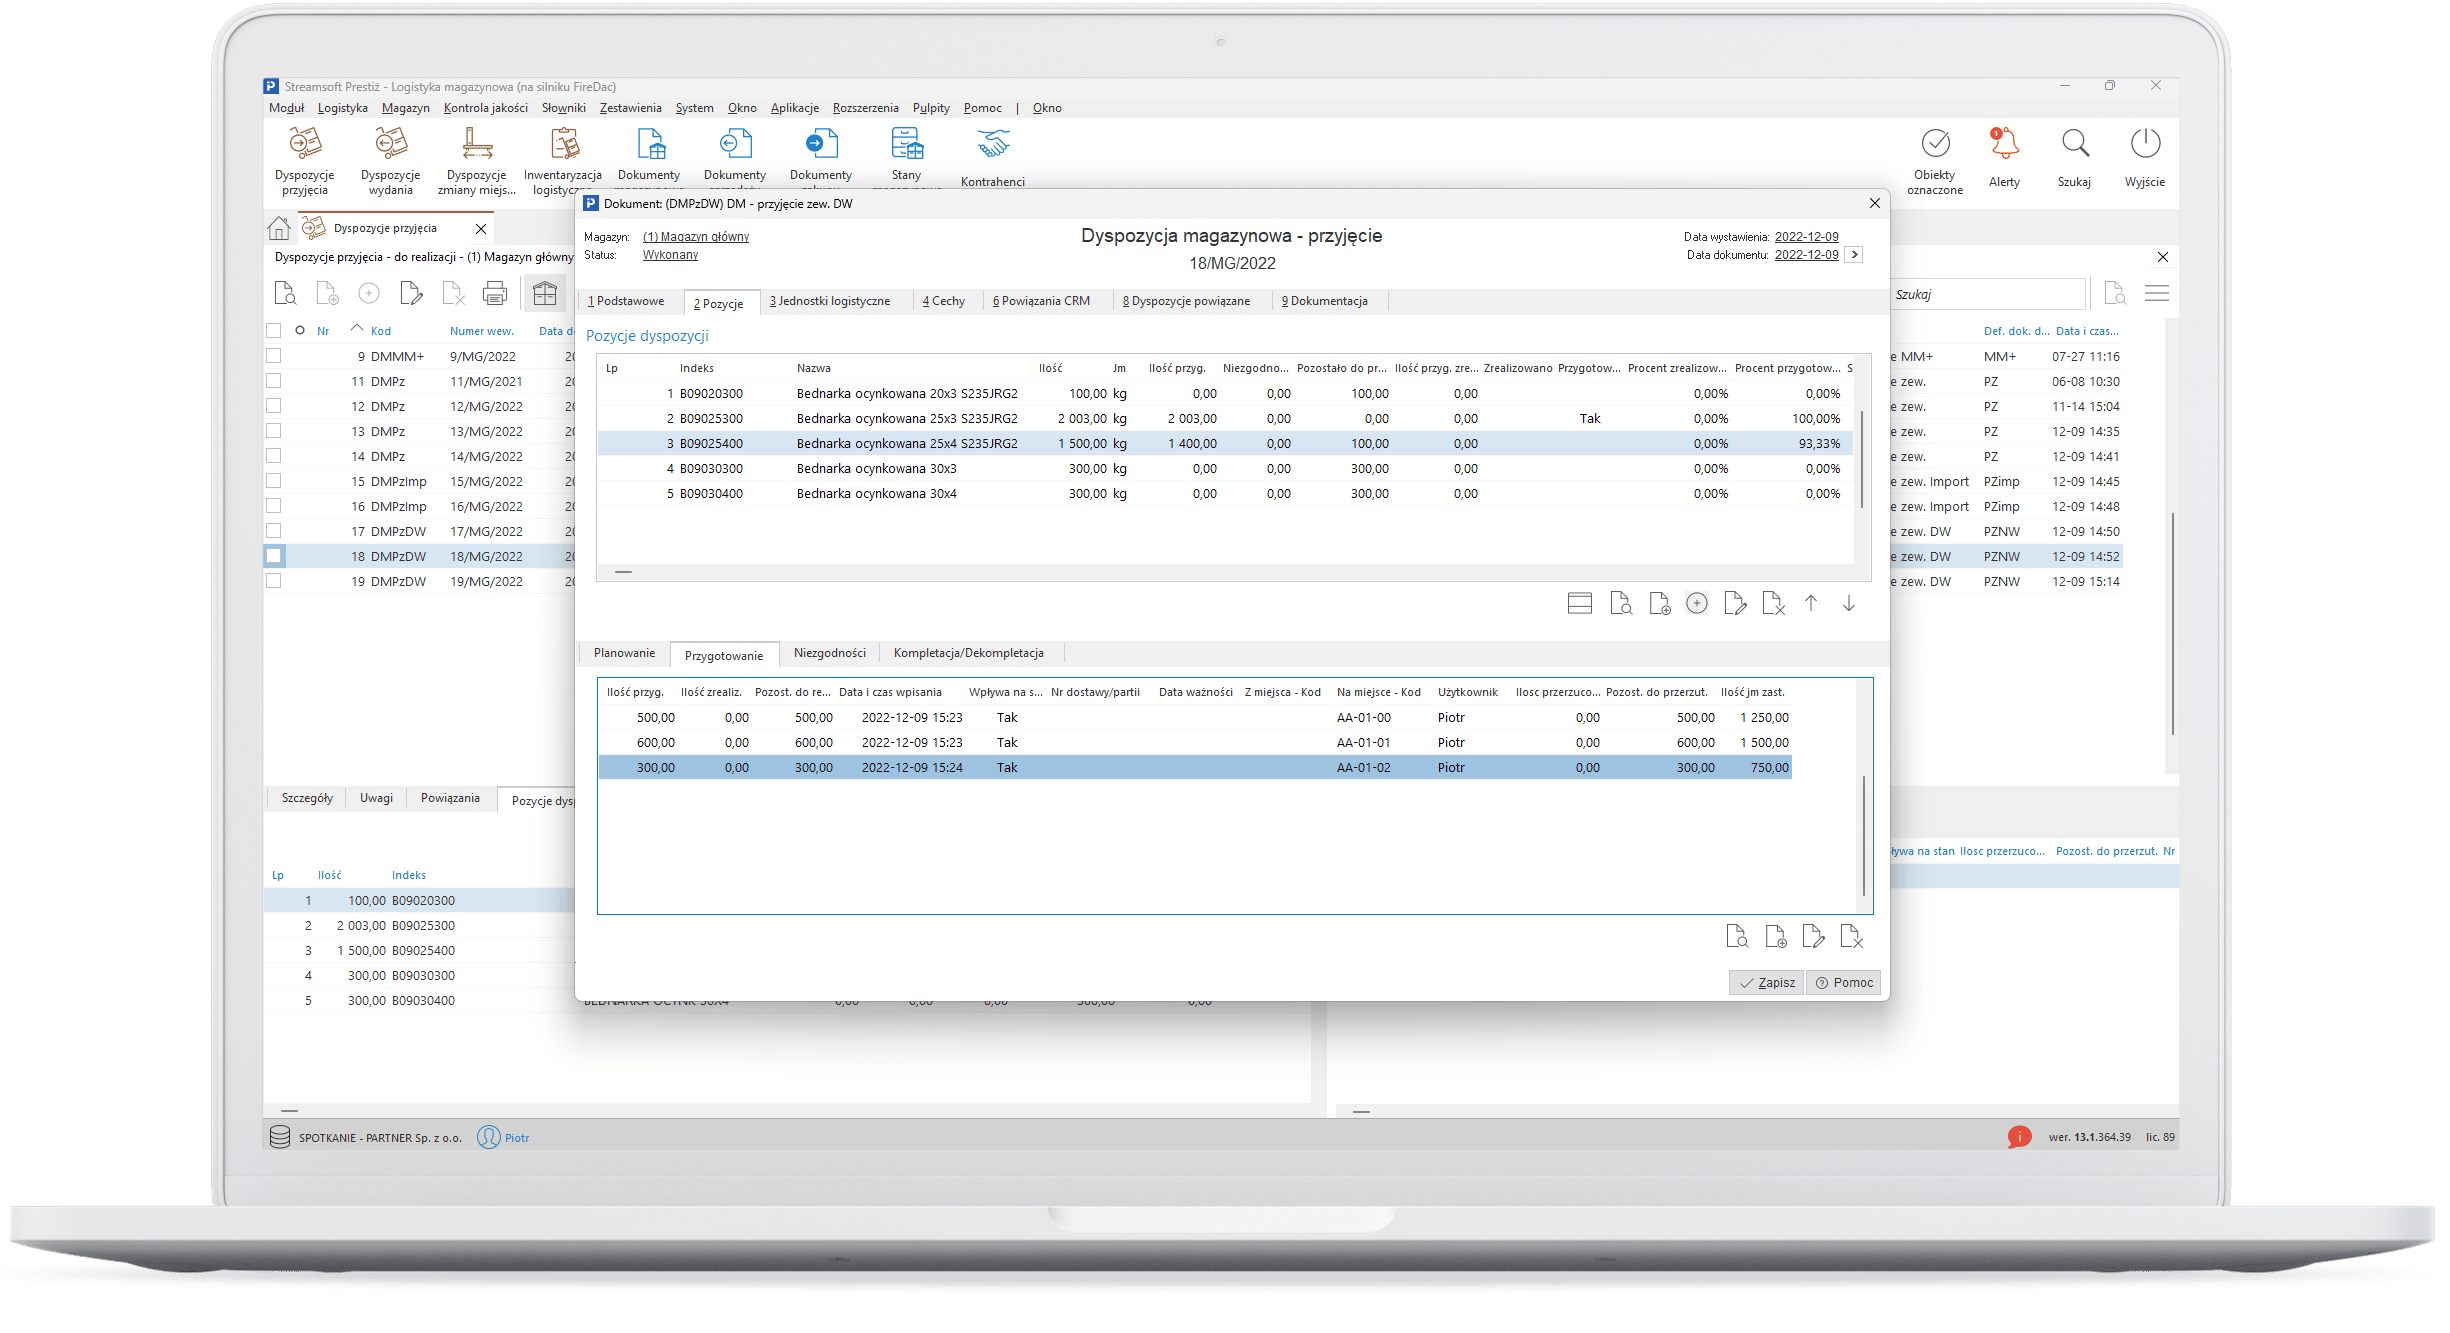Screen dimensions: 2450x1333
Task: Click red info alert icon in status bar
Action: point(2019,1137)
